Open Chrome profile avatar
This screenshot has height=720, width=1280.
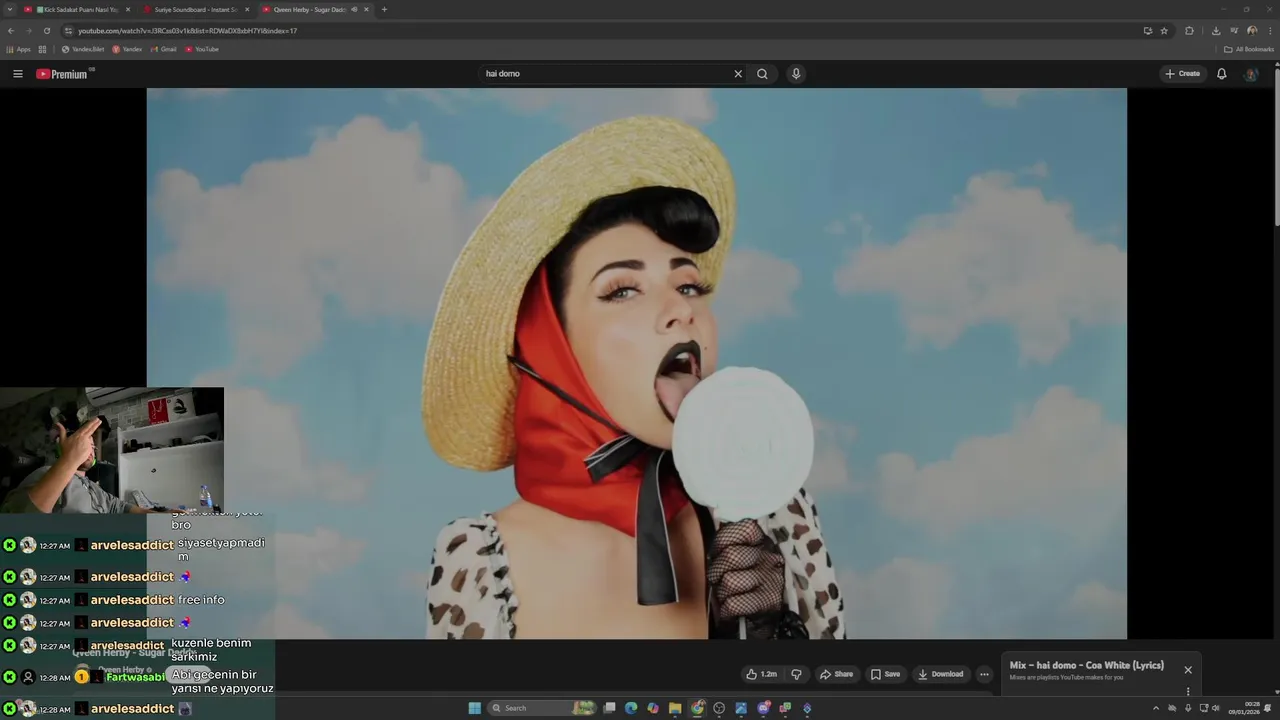pyautogui.click(x=1251, y=31)
